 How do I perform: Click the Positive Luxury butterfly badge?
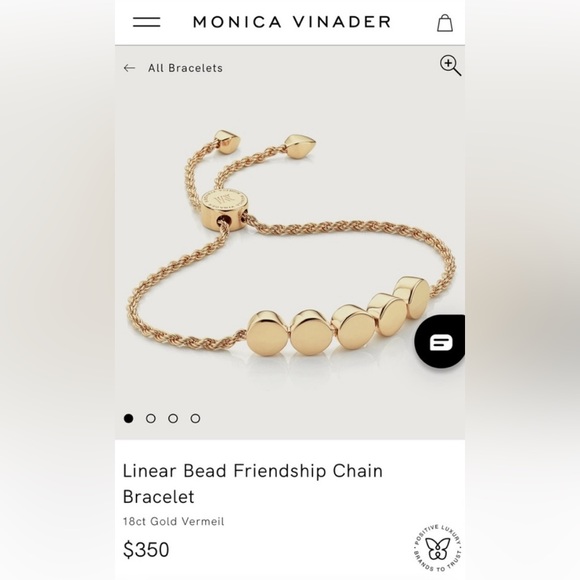(x=438, y=547)
